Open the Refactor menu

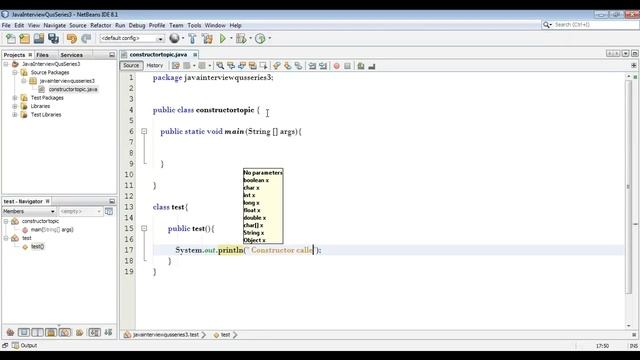point(101,25)
